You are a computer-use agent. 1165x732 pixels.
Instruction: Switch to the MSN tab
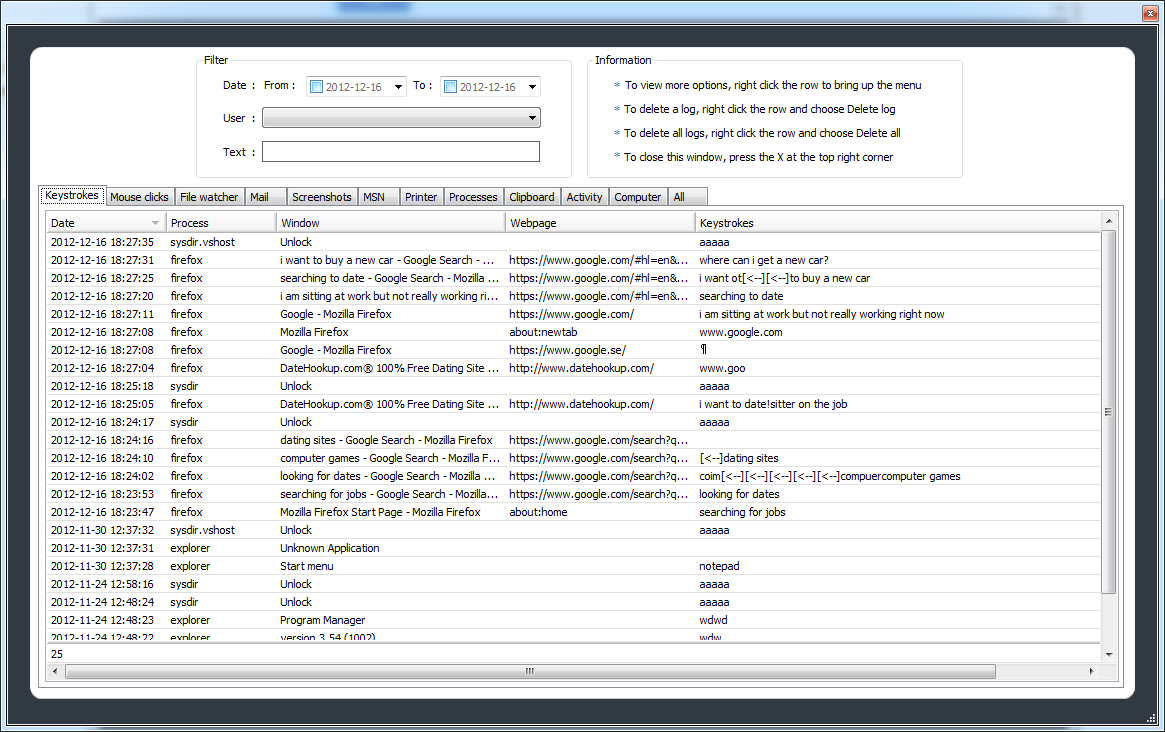(378, 197)
